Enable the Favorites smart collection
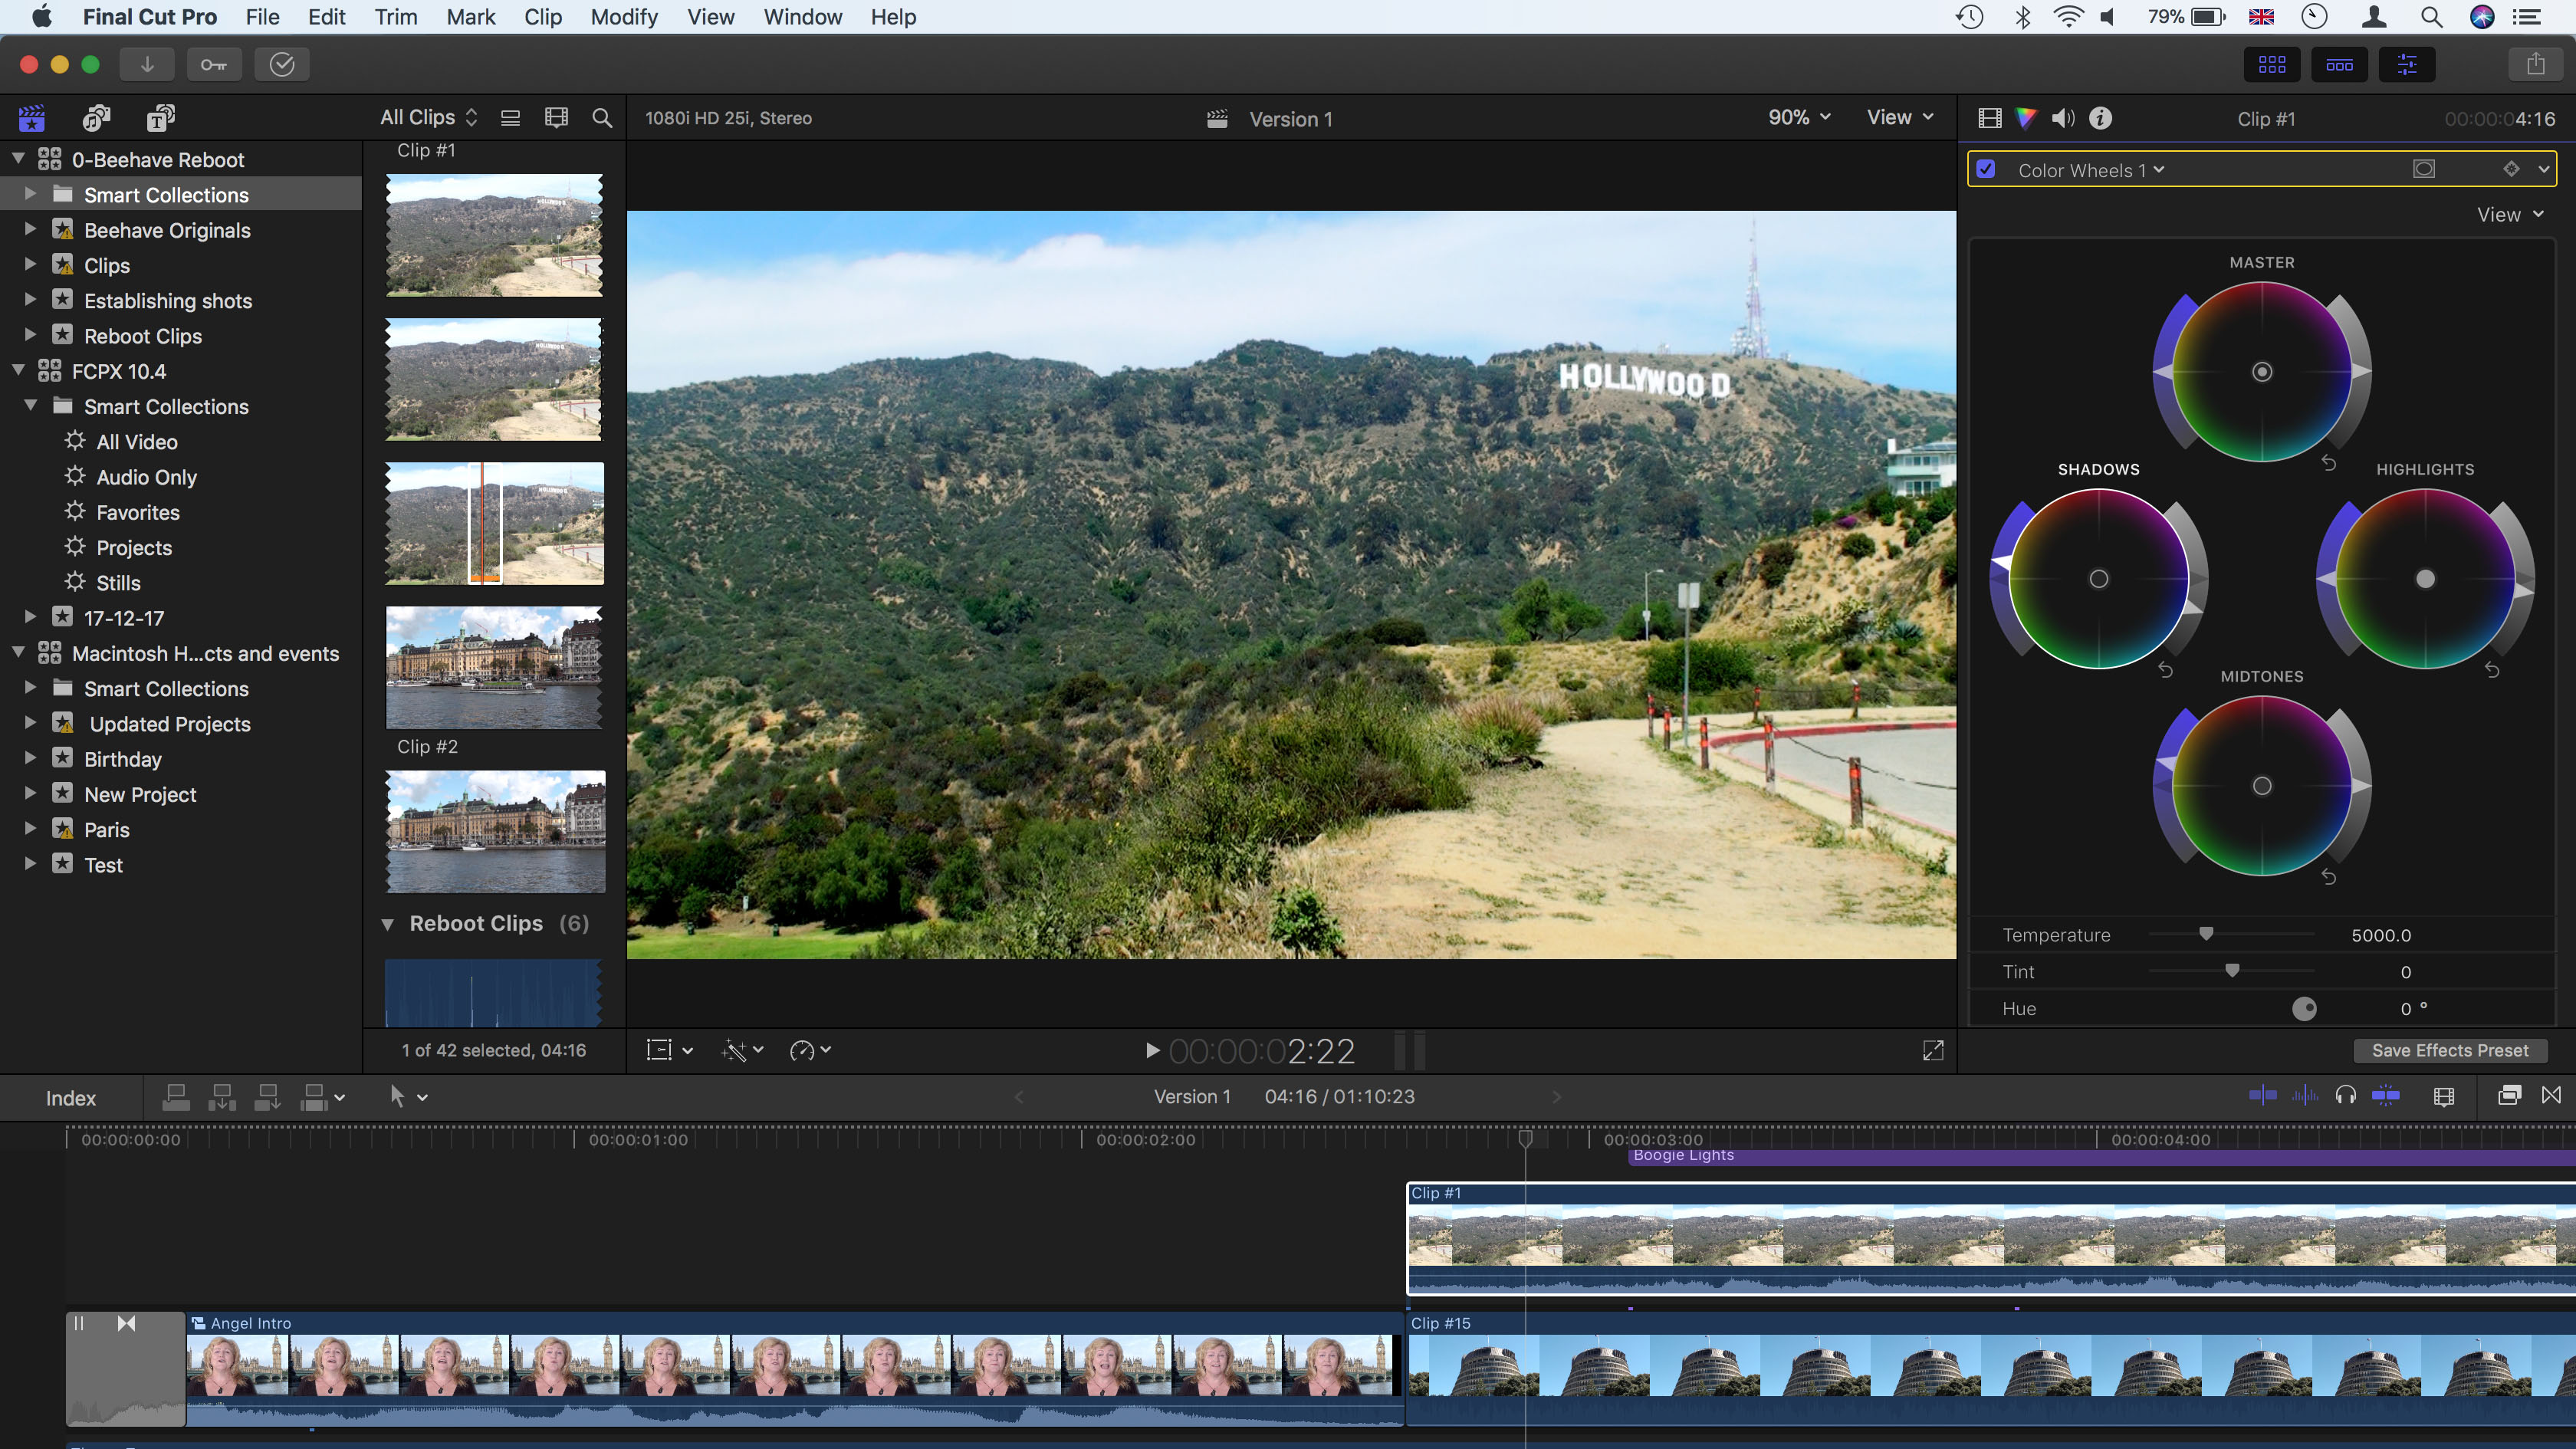Image resolution: width=2576 pixels, height=1449 pixels. [136, 511]
